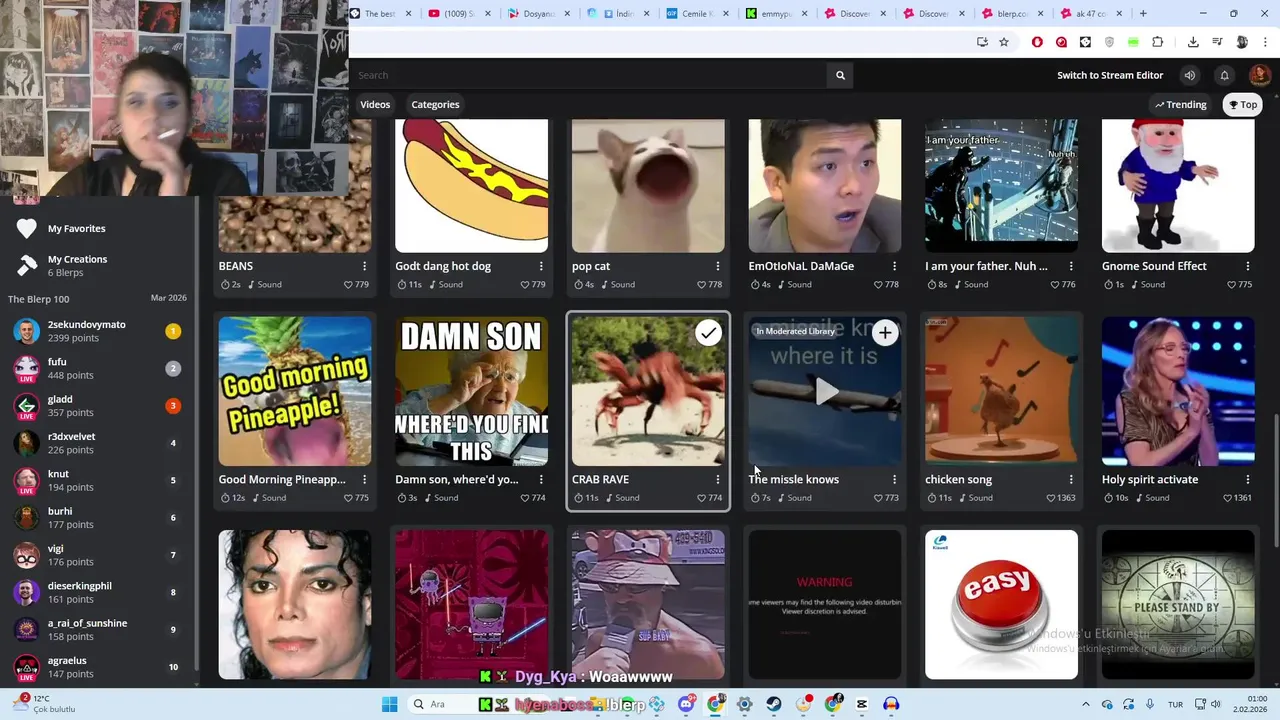
Task: Open browser downloads icon
Action: coord(1193,42)
